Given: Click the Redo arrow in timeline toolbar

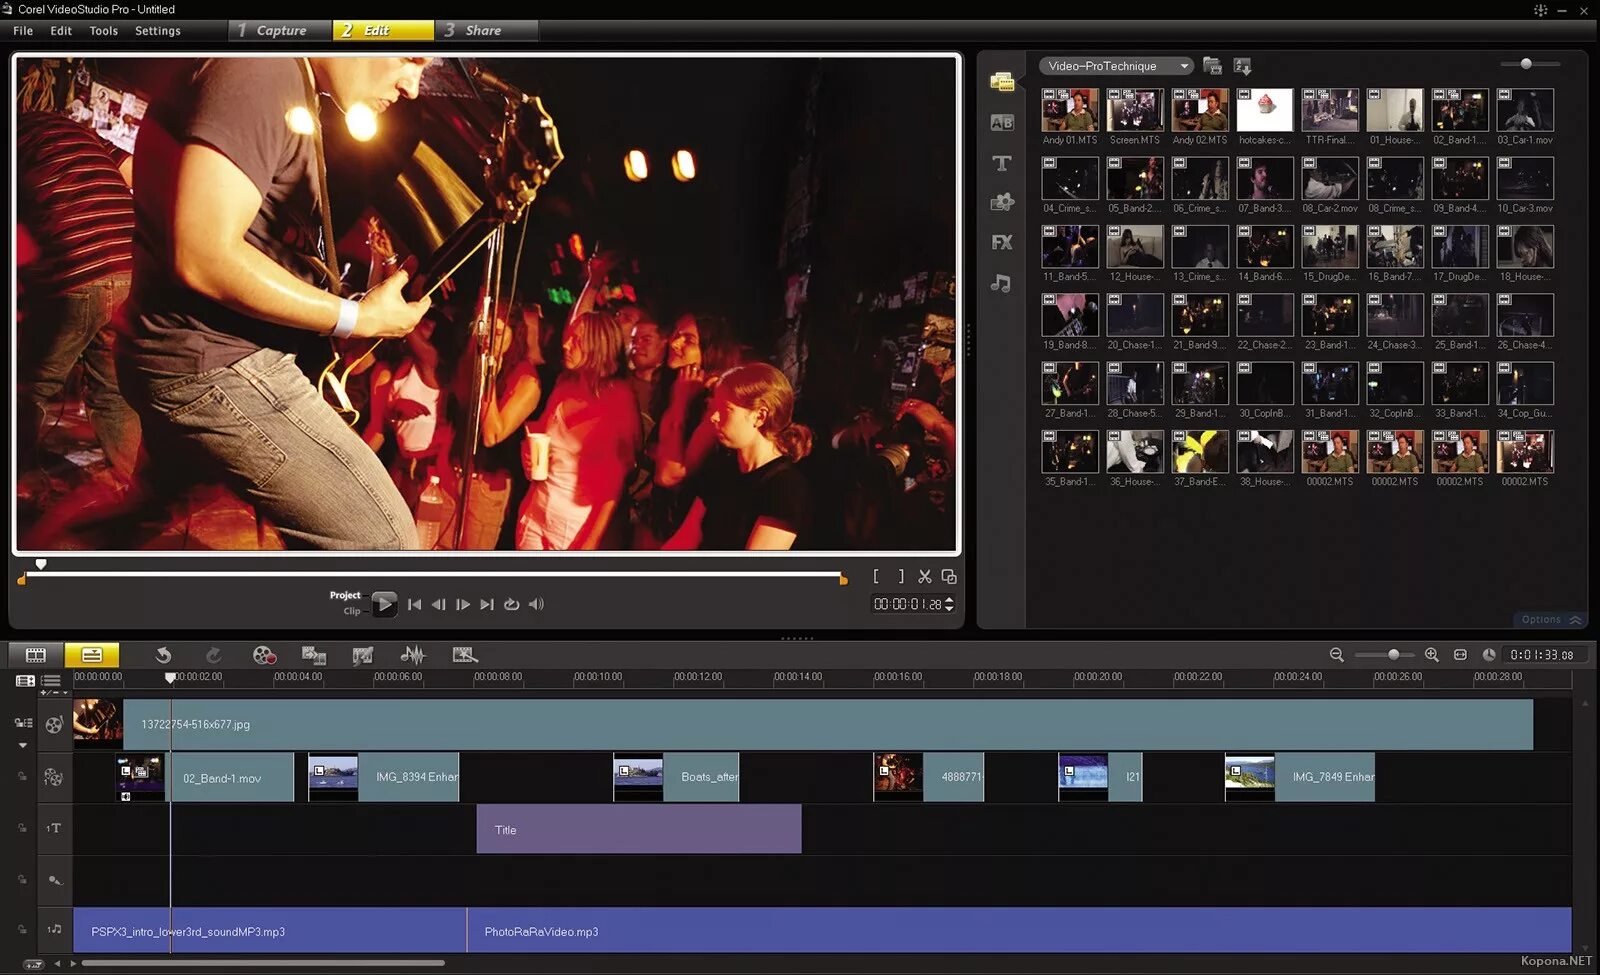Looking at the screenshot, I should [213, 655].
